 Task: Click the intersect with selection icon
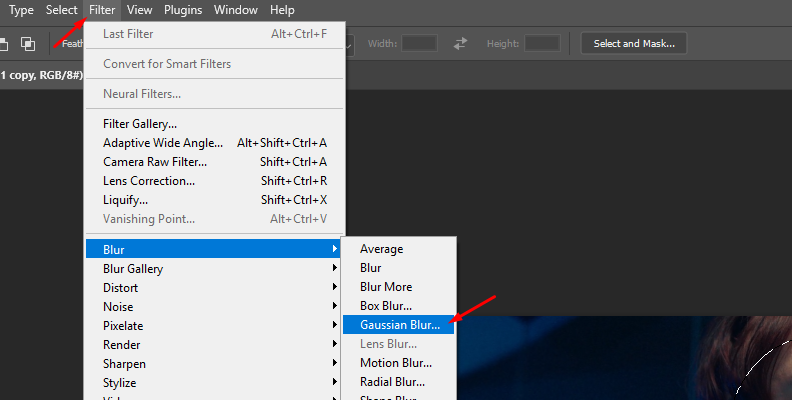(28, 43)
